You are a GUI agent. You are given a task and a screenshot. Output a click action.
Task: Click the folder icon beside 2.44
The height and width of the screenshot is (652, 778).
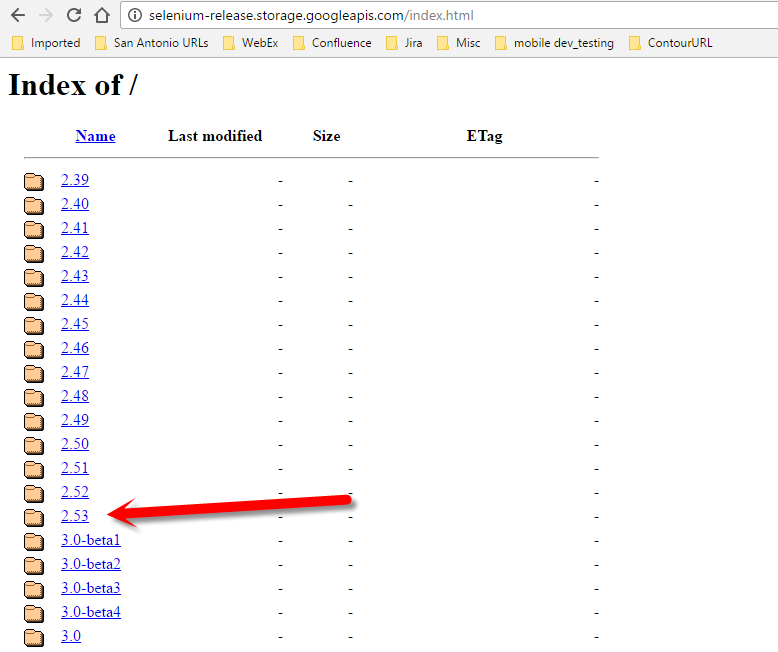coord(34,301)
